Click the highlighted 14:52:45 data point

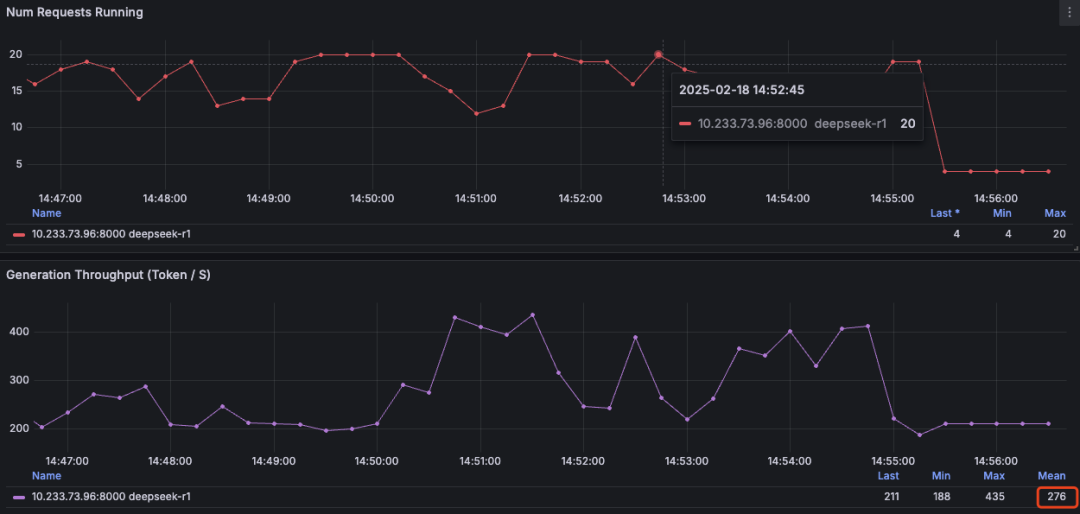click(659, 55)
